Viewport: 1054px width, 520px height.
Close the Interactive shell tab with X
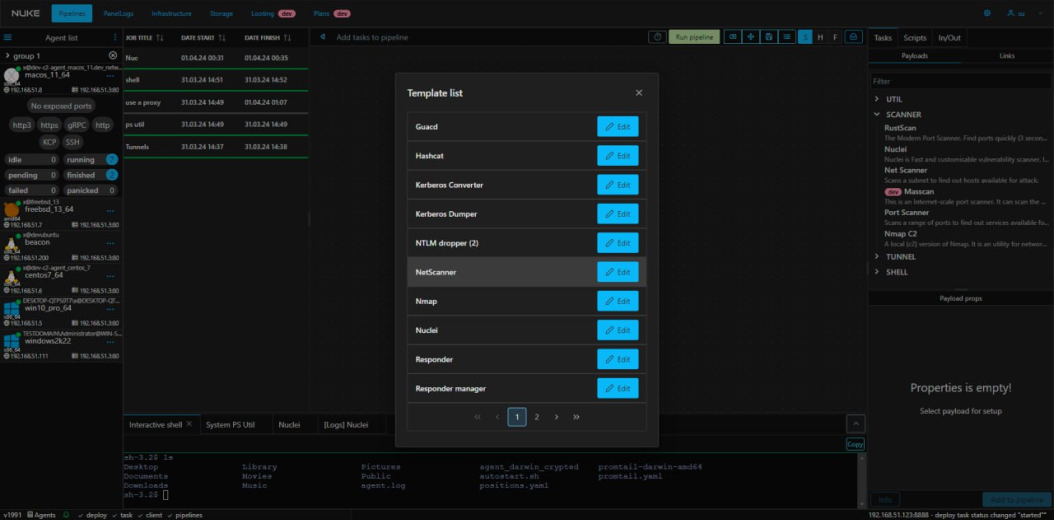189,424
